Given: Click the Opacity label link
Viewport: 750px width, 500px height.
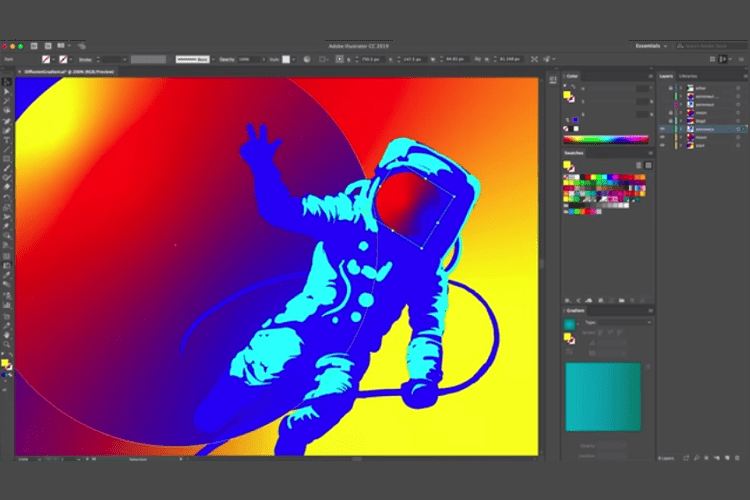Looking at the screenshot, I should click(227, 59).
